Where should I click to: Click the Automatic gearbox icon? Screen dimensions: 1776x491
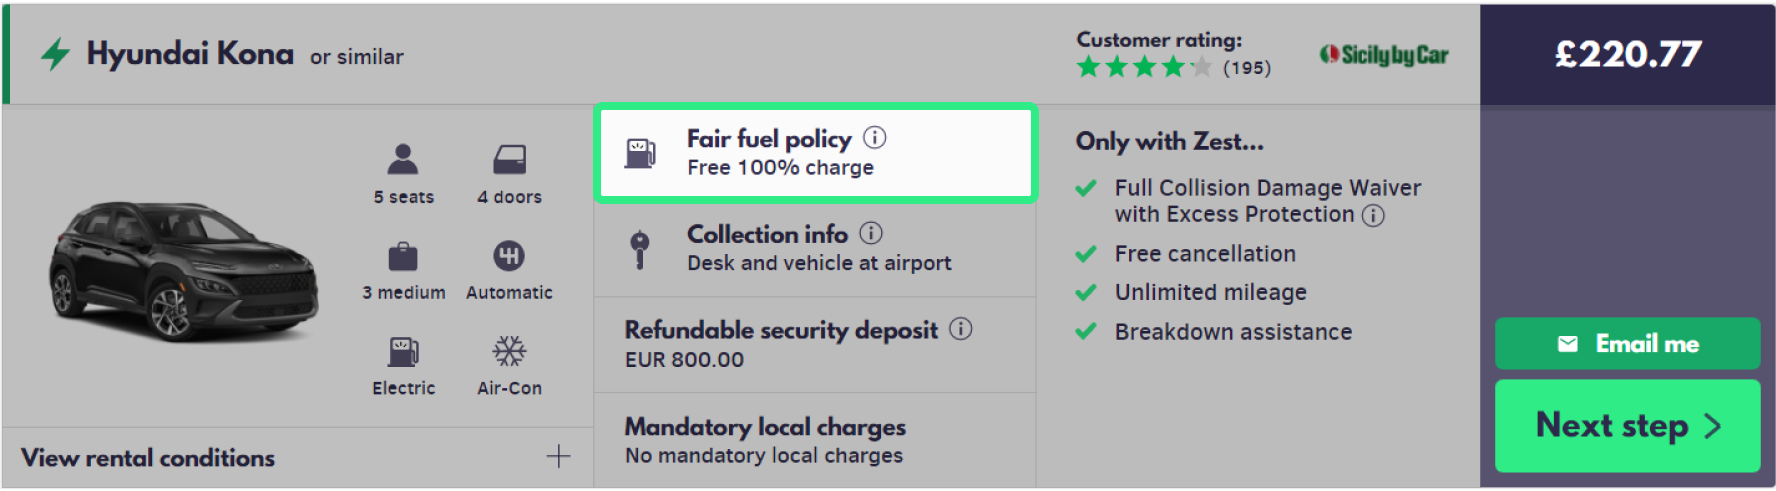point(509,256)
